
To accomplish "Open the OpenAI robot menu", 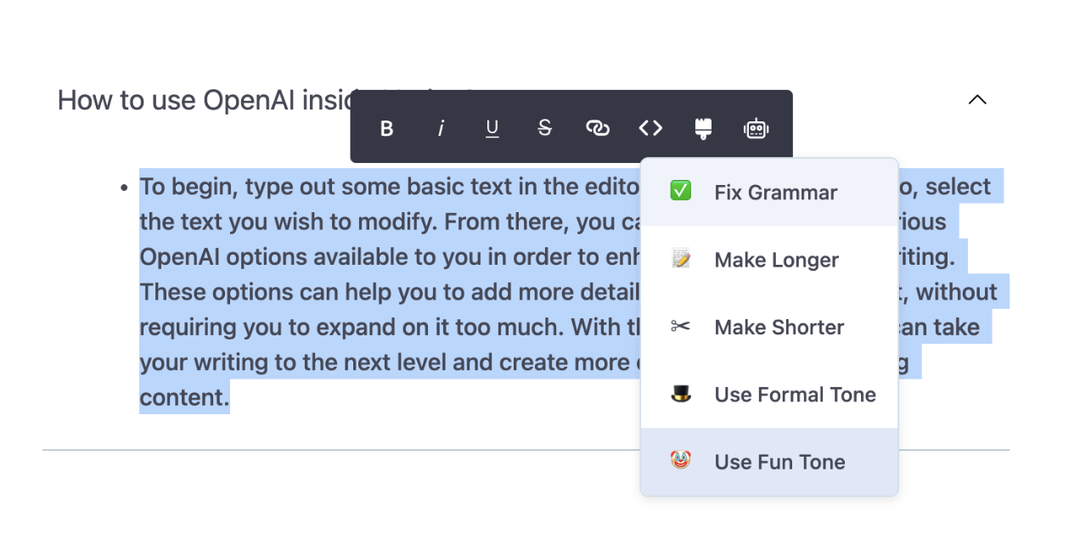I will click(x=756, y=128).
